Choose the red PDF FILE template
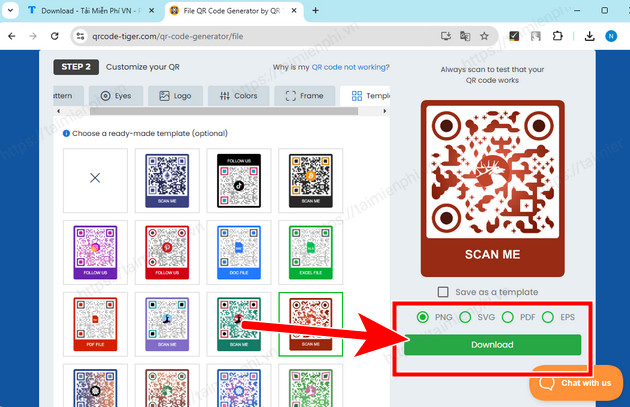The image size is (630, 407). (x=95, y=324)
